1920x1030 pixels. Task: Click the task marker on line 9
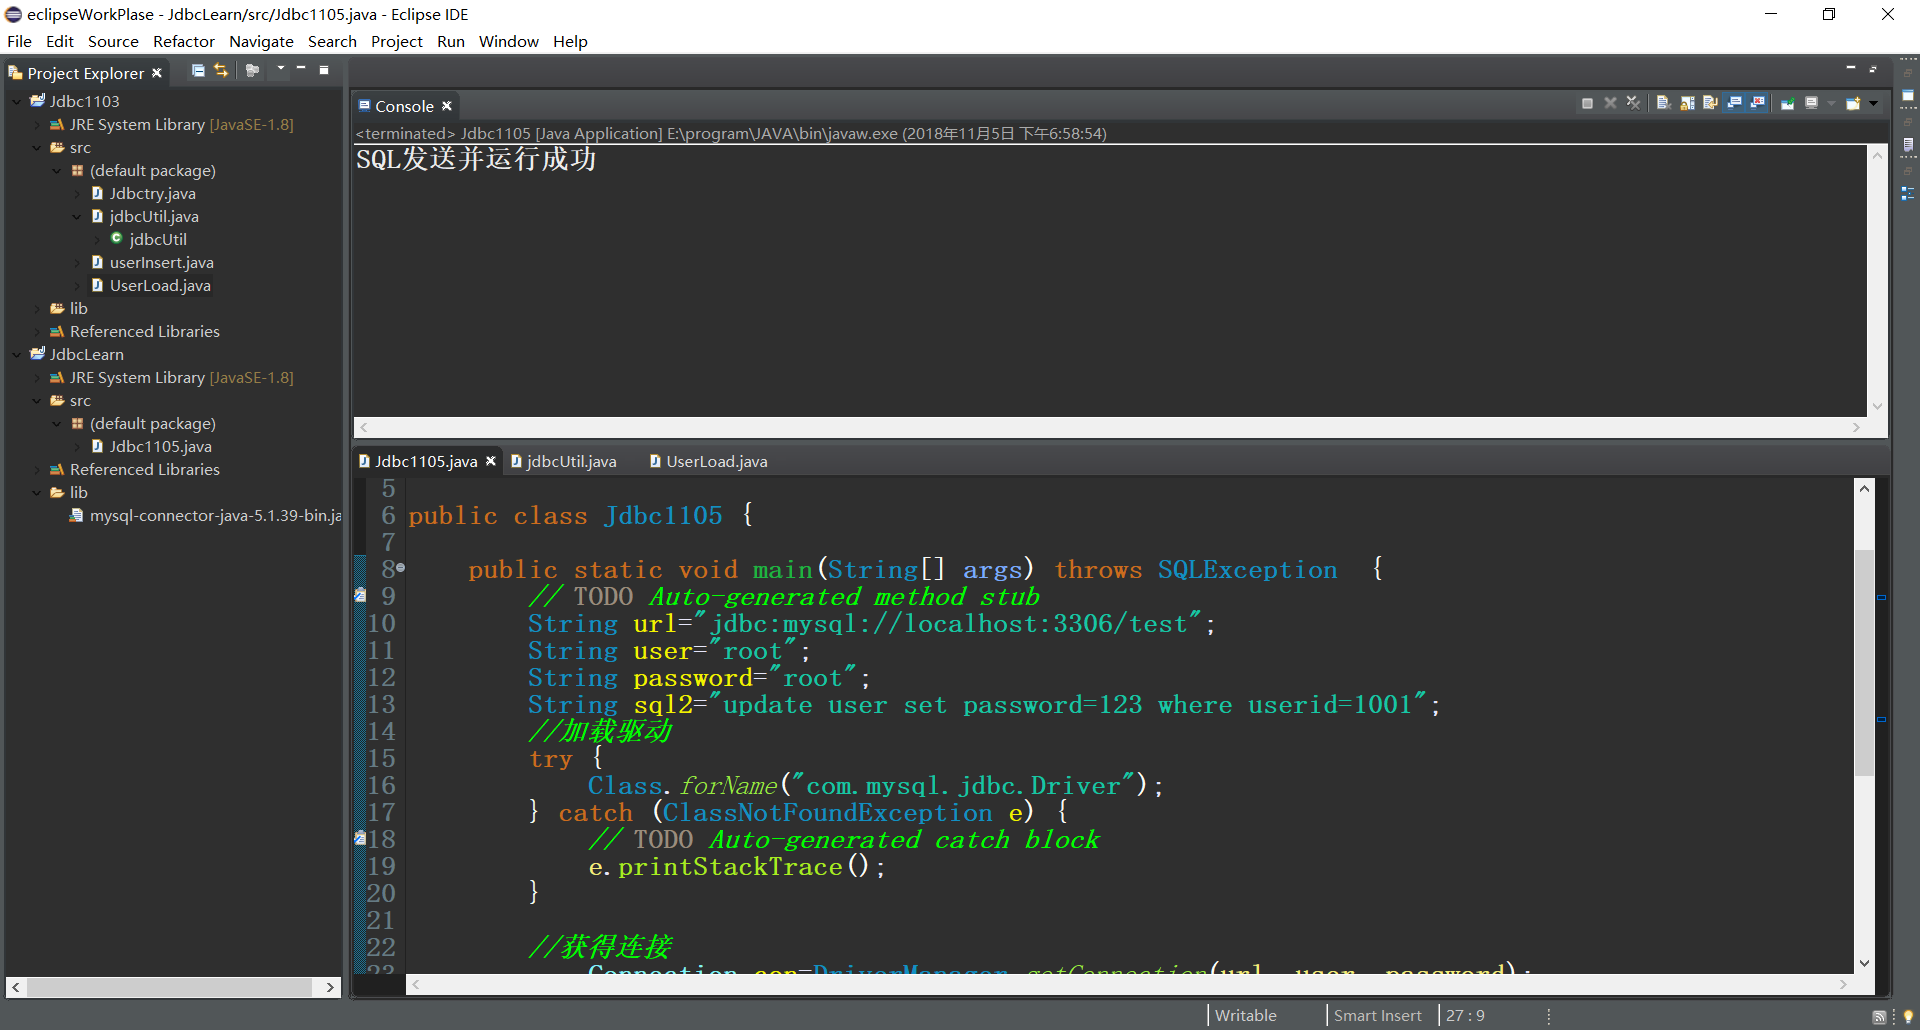[x=360, y=595]
